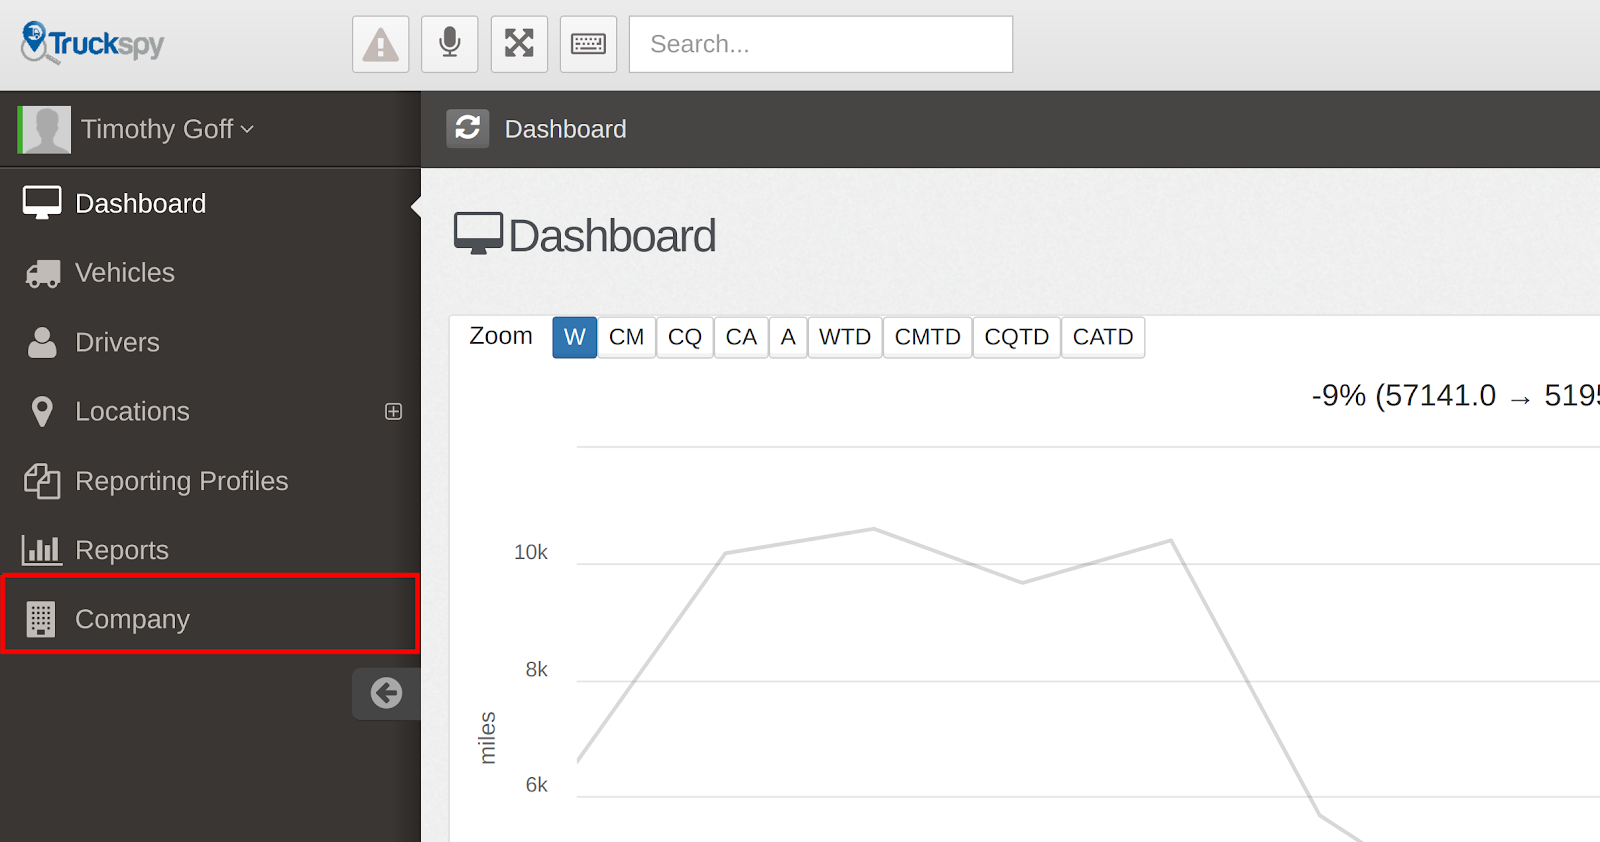
Task: Expand the Locations submenu plus icon
Action: pyautogui.click(x=394, y=411)
